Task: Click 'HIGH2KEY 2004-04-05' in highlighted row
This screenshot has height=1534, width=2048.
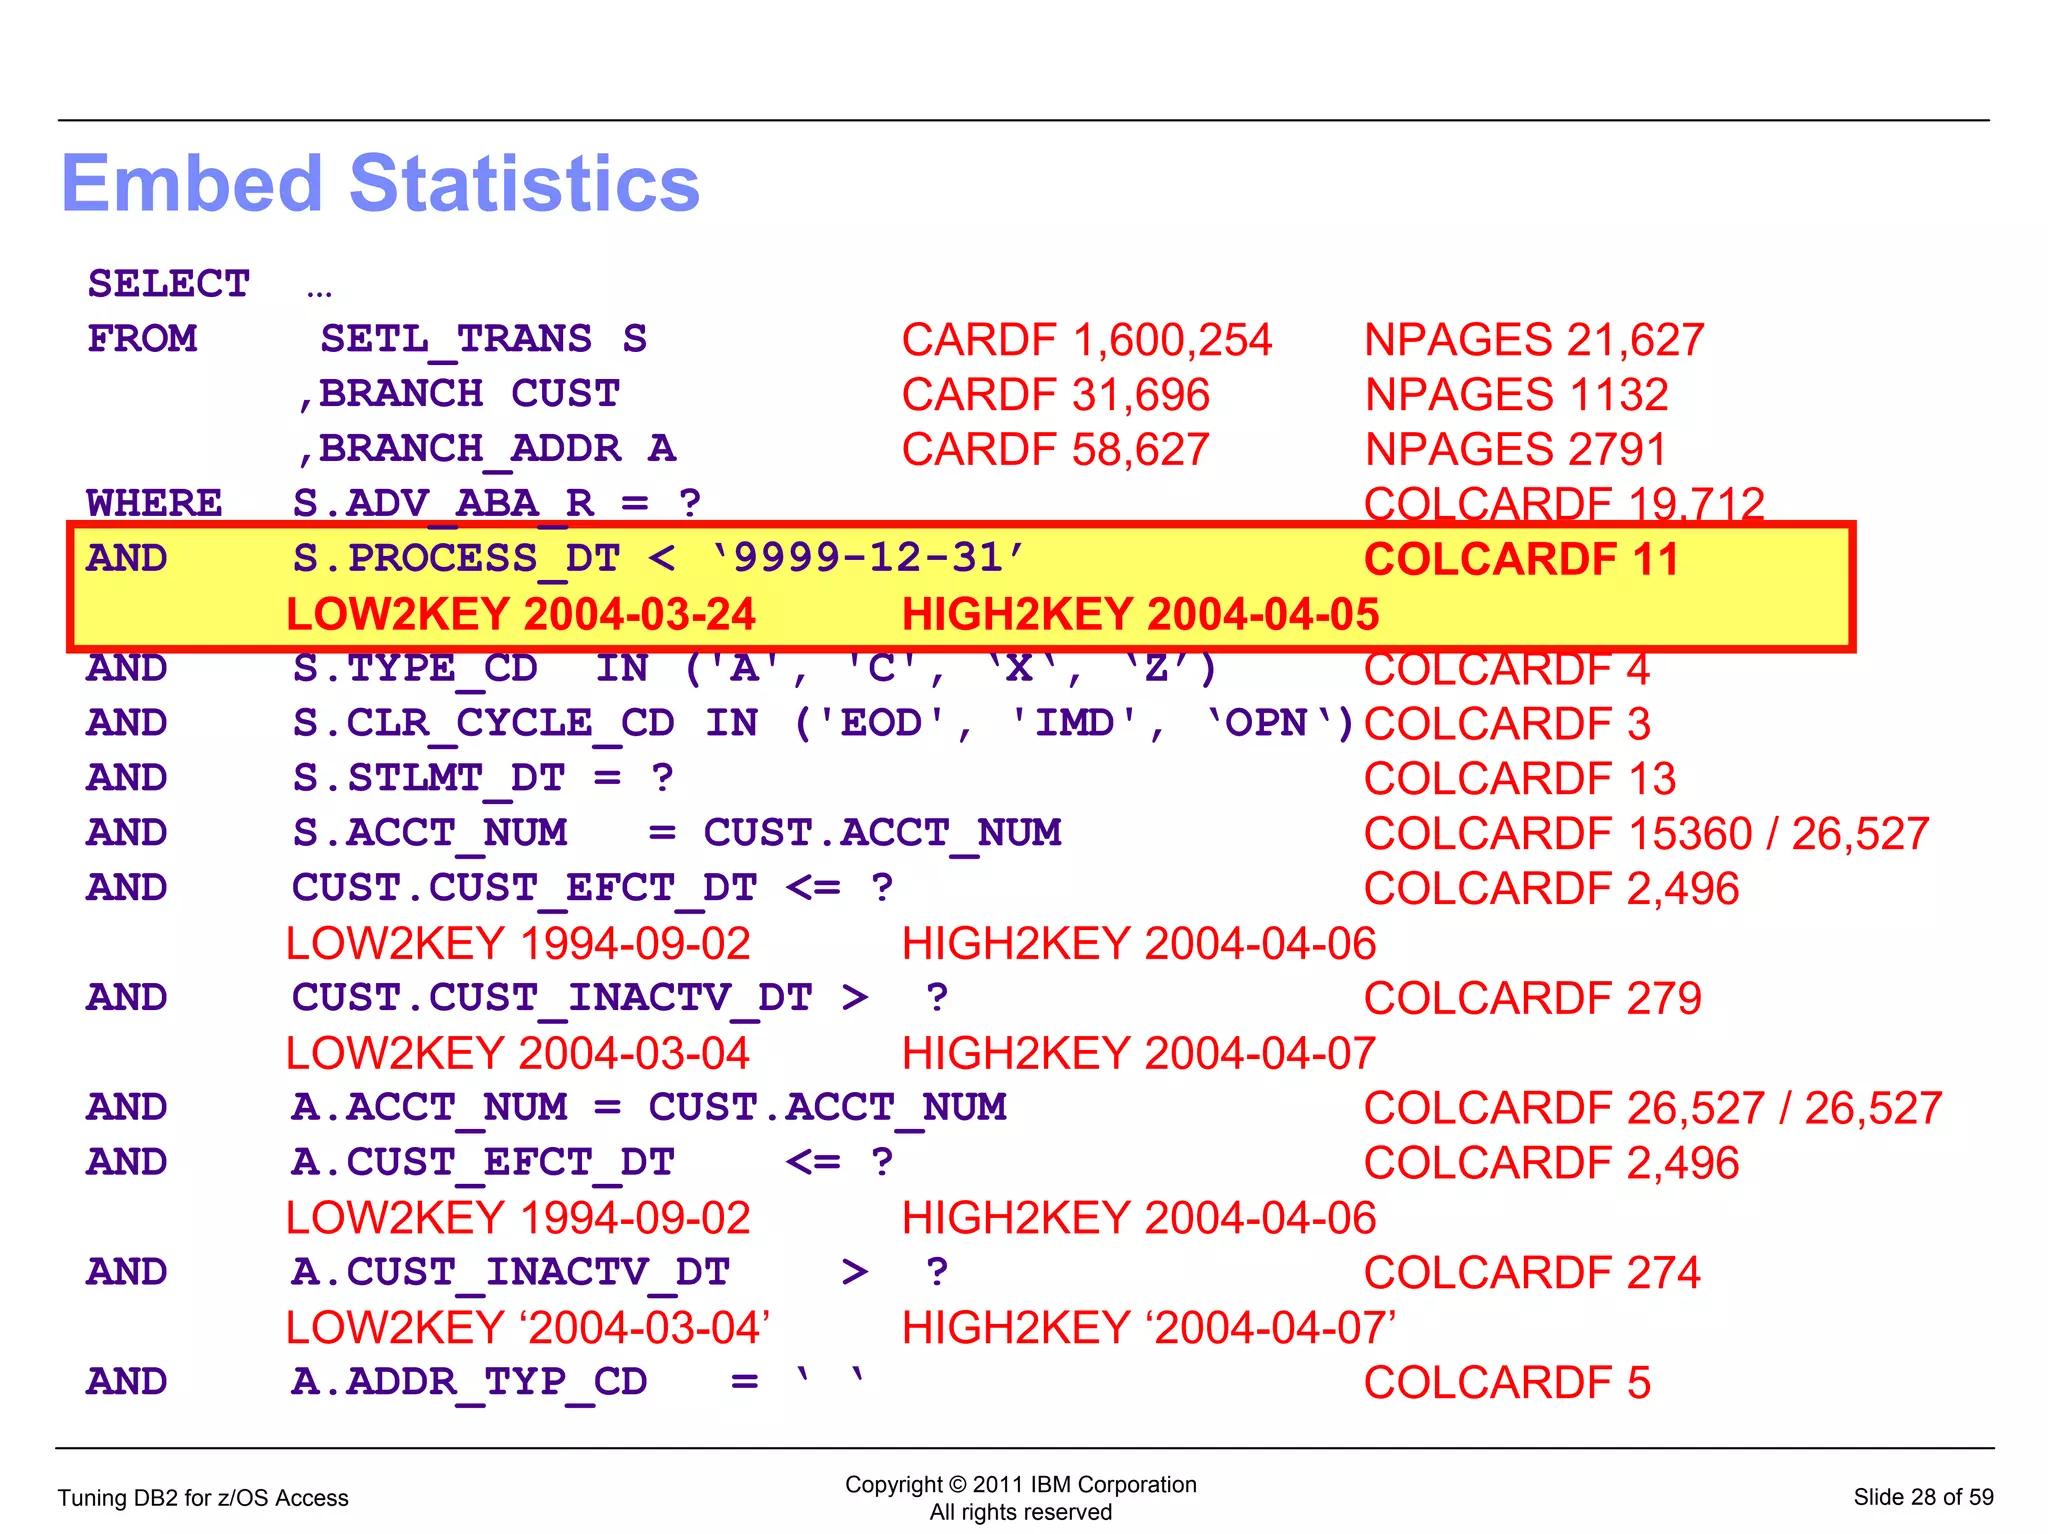Action: point(1141,615)
